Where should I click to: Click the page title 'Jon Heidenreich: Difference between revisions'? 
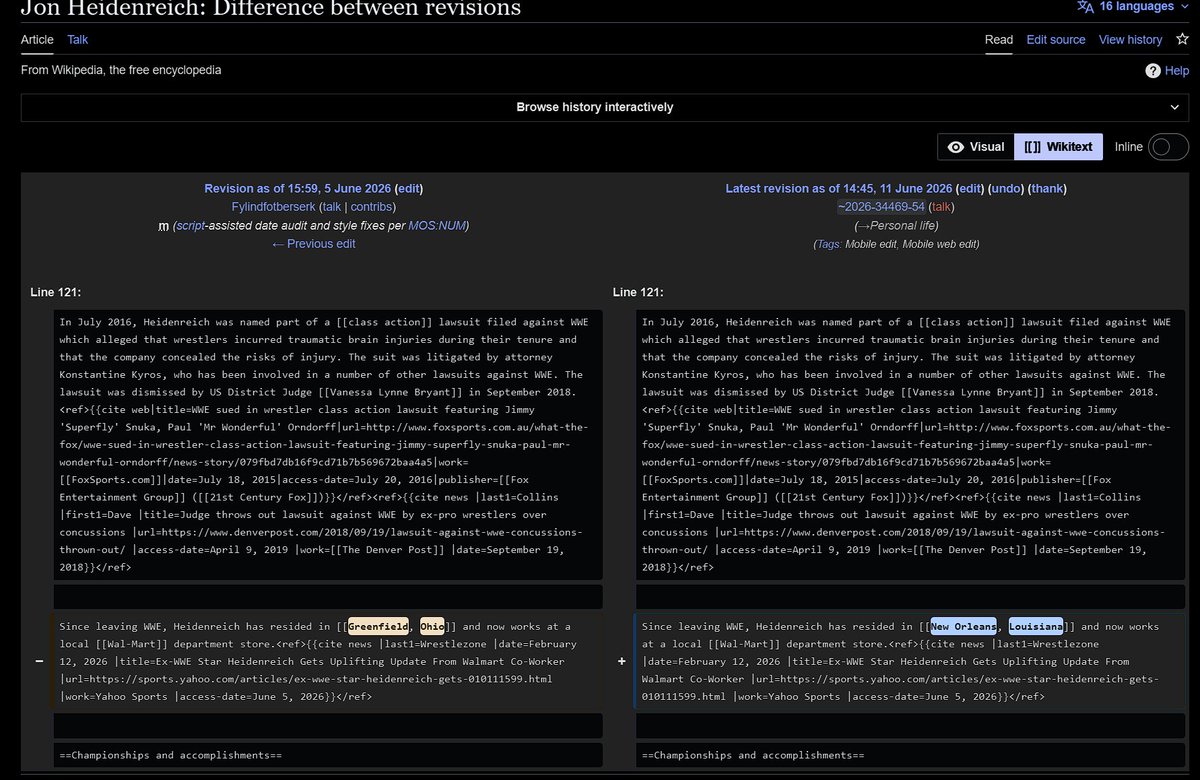[x=271, y=9]
